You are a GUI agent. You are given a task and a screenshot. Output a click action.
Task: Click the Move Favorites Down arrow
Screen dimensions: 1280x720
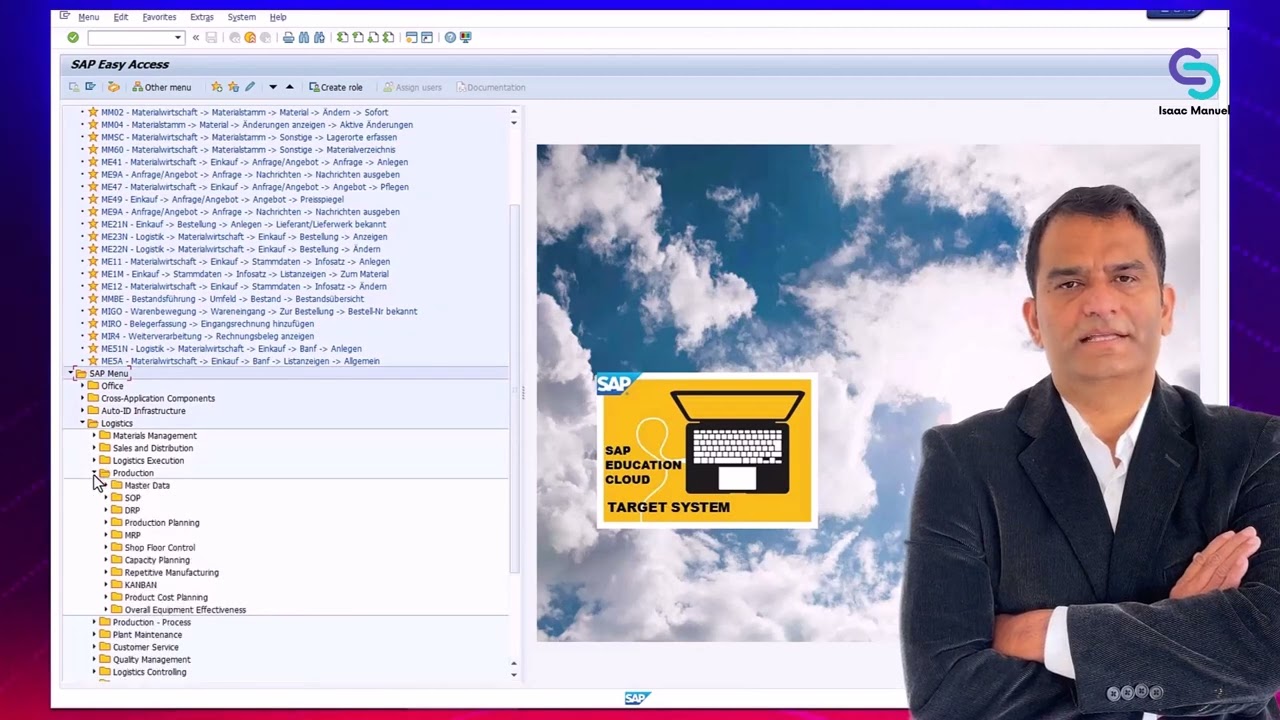[x=272, y=87]
